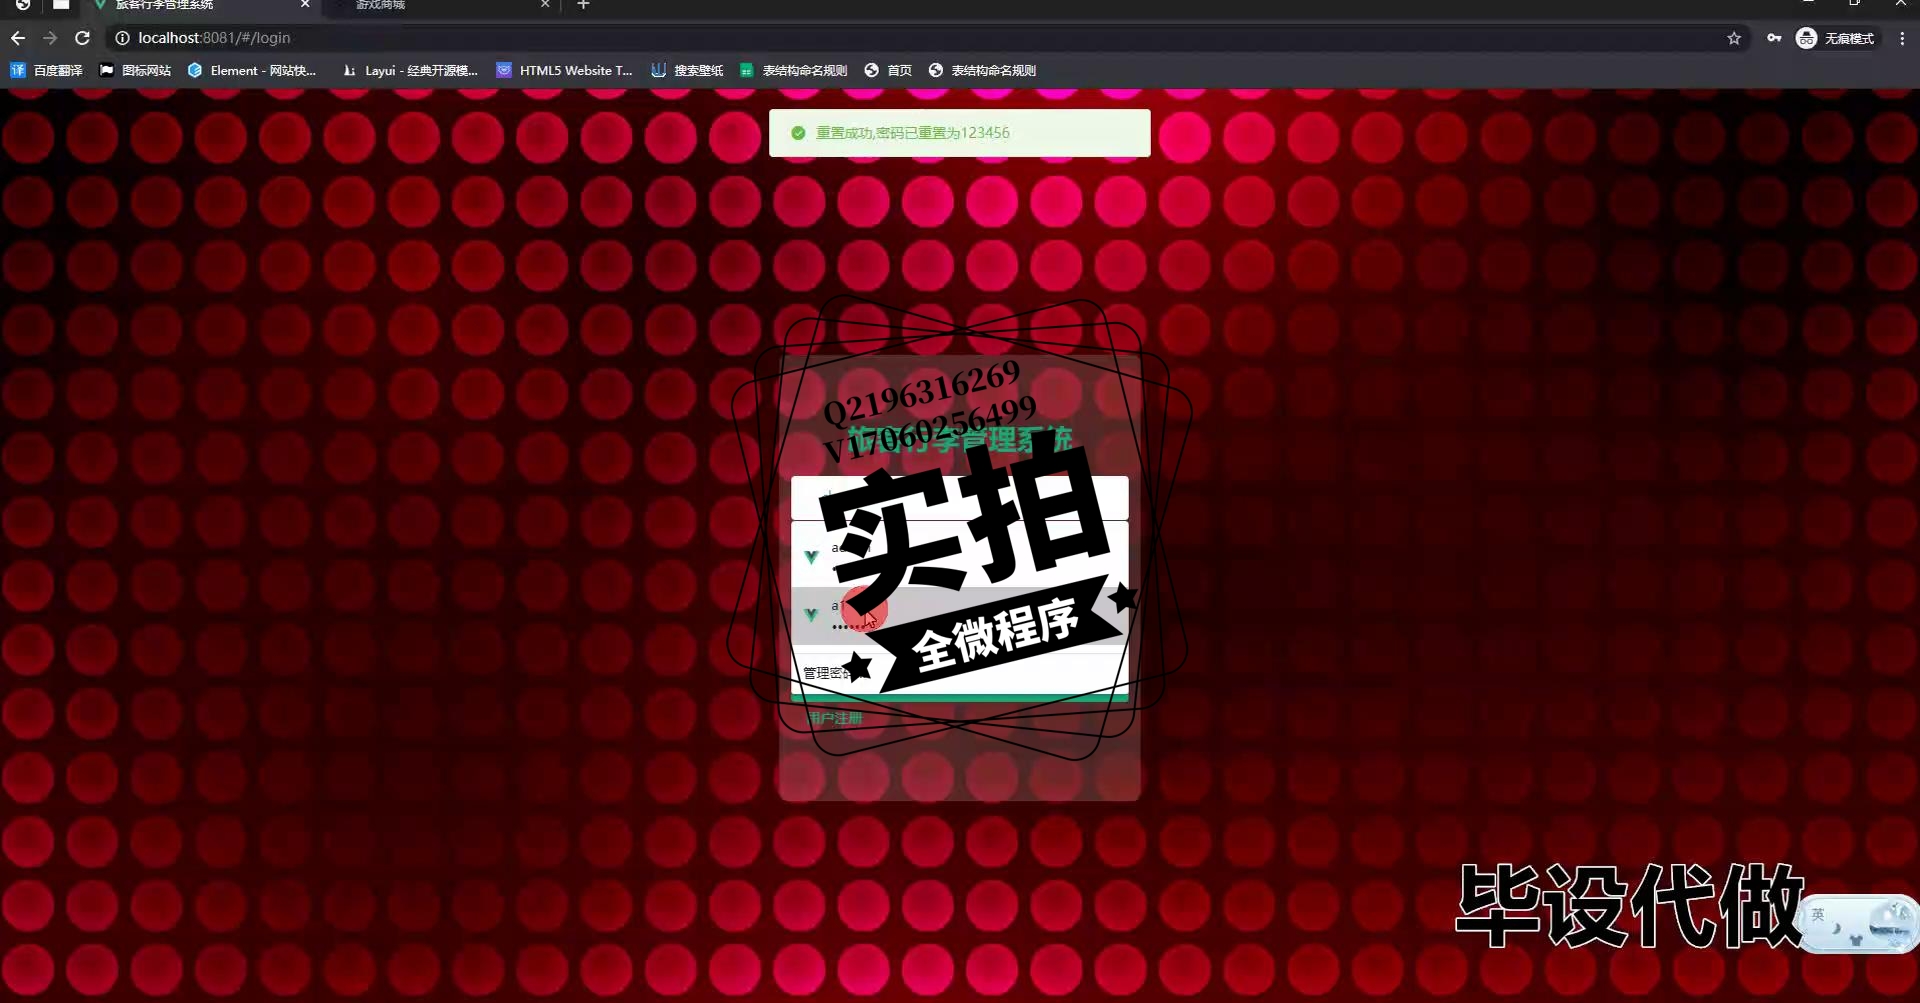Click the username input field
Image resolution: width=1920 pixels, height=1003 pixels.
pyautogui.click(x=960, y=498)
